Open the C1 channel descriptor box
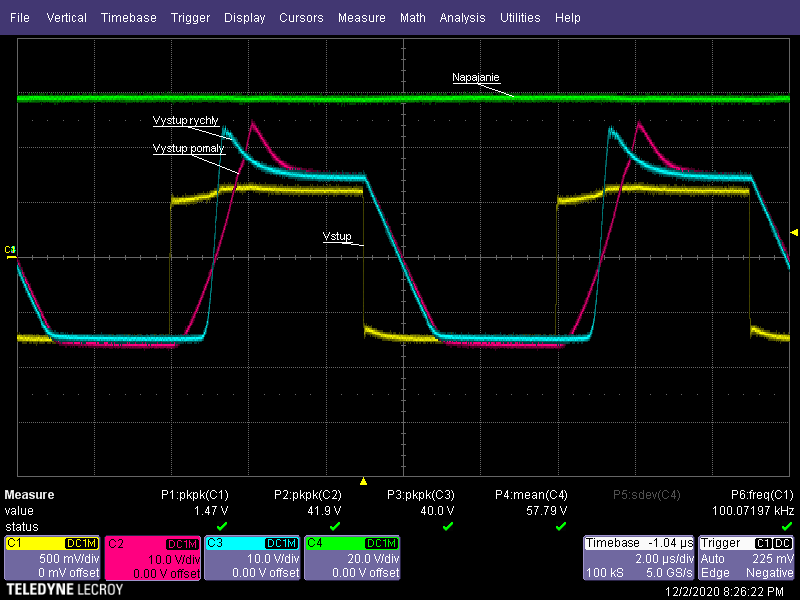800x600 pixels. pos(52,558)
